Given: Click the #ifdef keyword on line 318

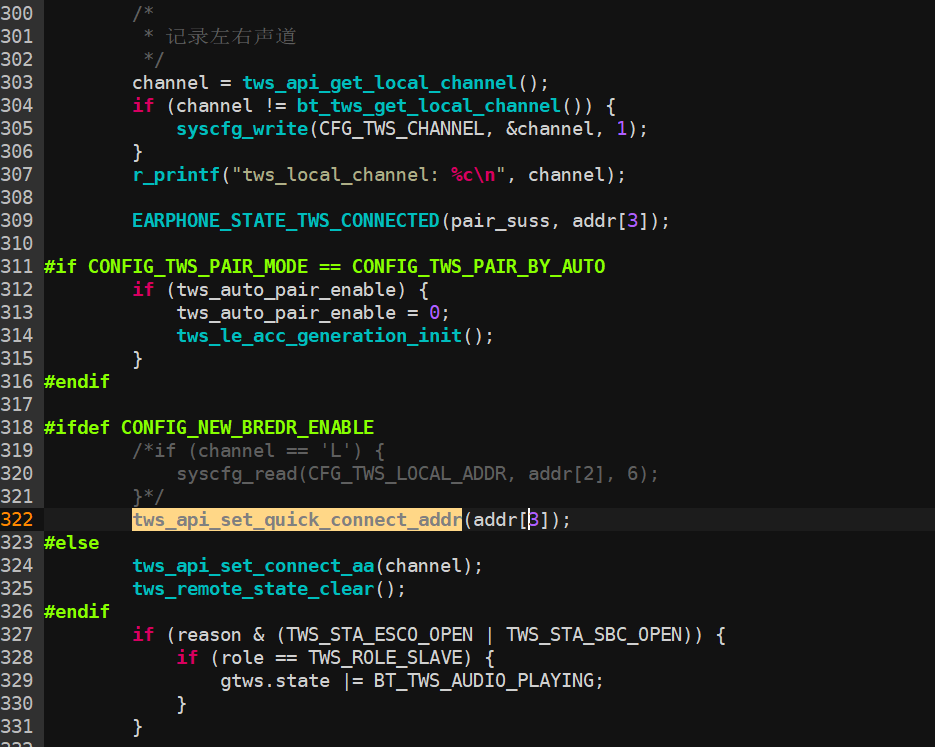Looking at the screenshot, I should (x=77, y=428).
